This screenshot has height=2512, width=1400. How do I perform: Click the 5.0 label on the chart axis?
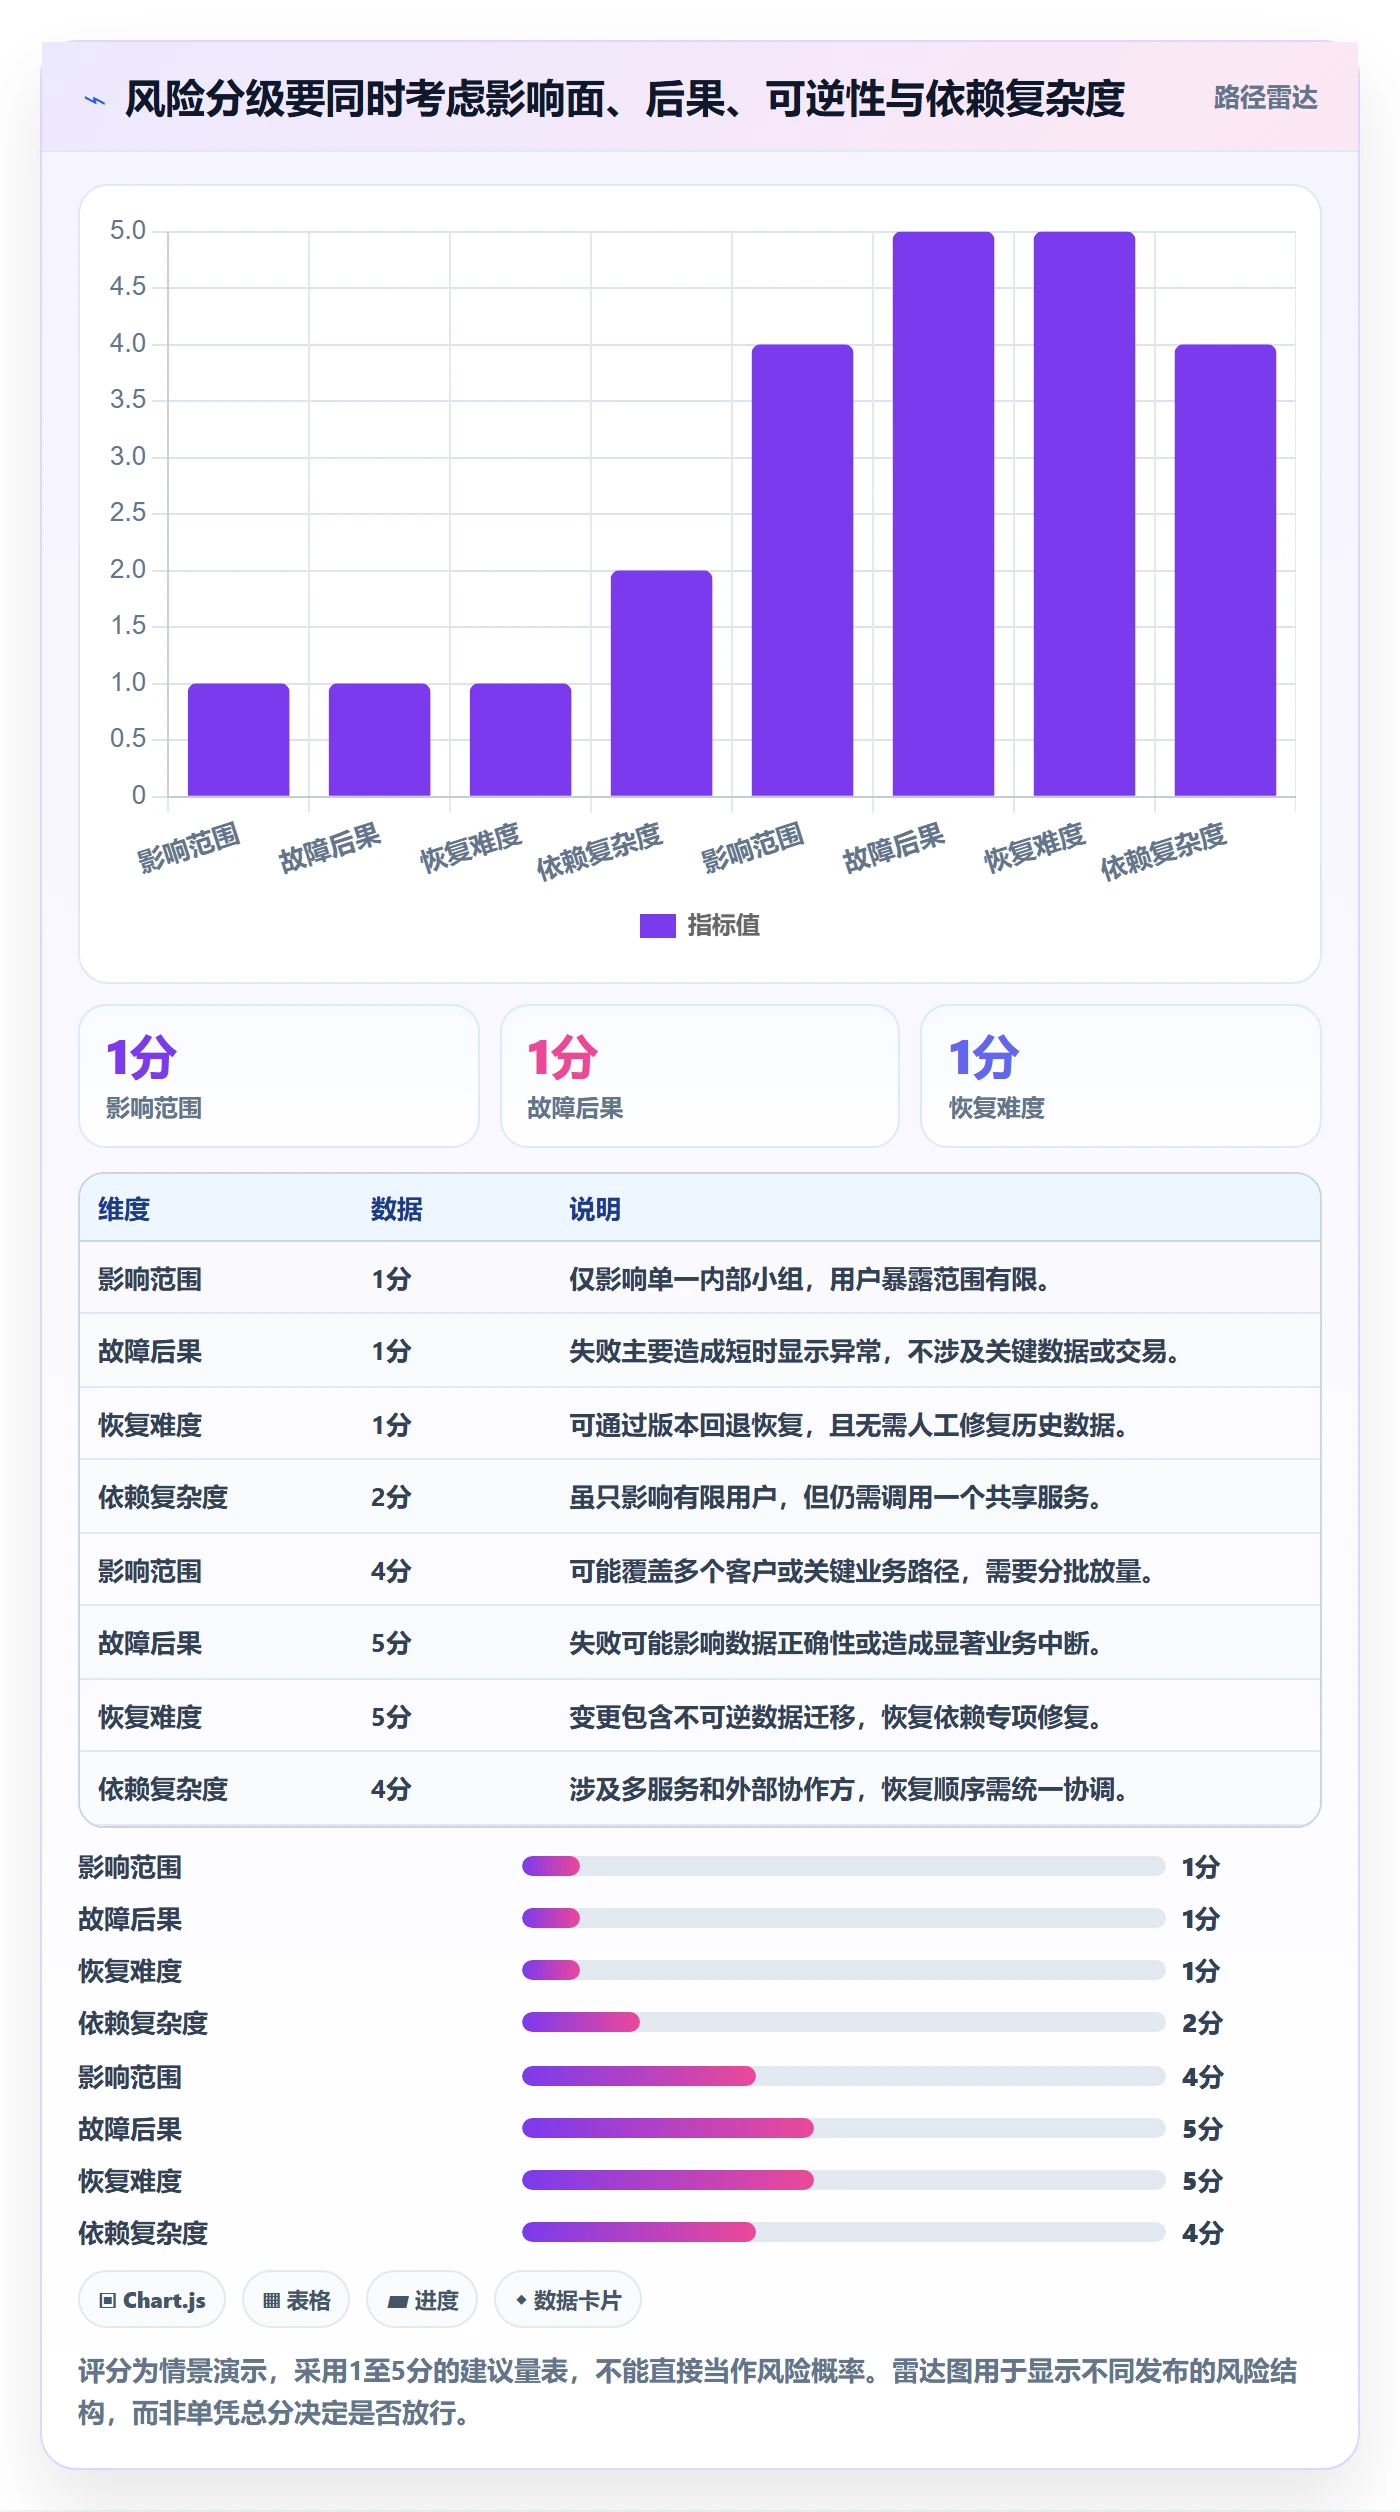[x=128, y=231]
